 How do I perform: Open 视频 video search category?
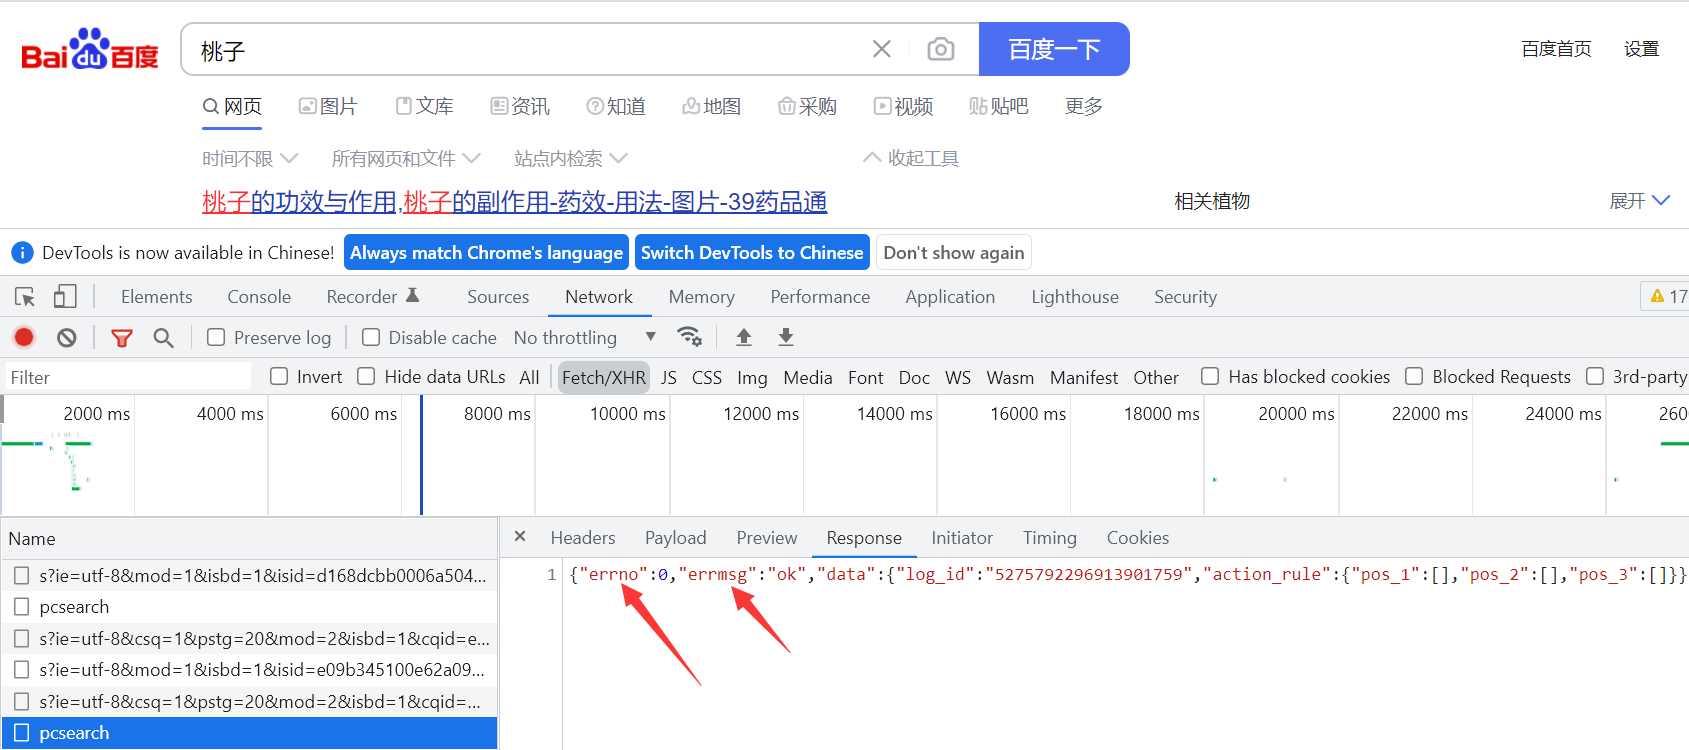[x=904, y=106]
